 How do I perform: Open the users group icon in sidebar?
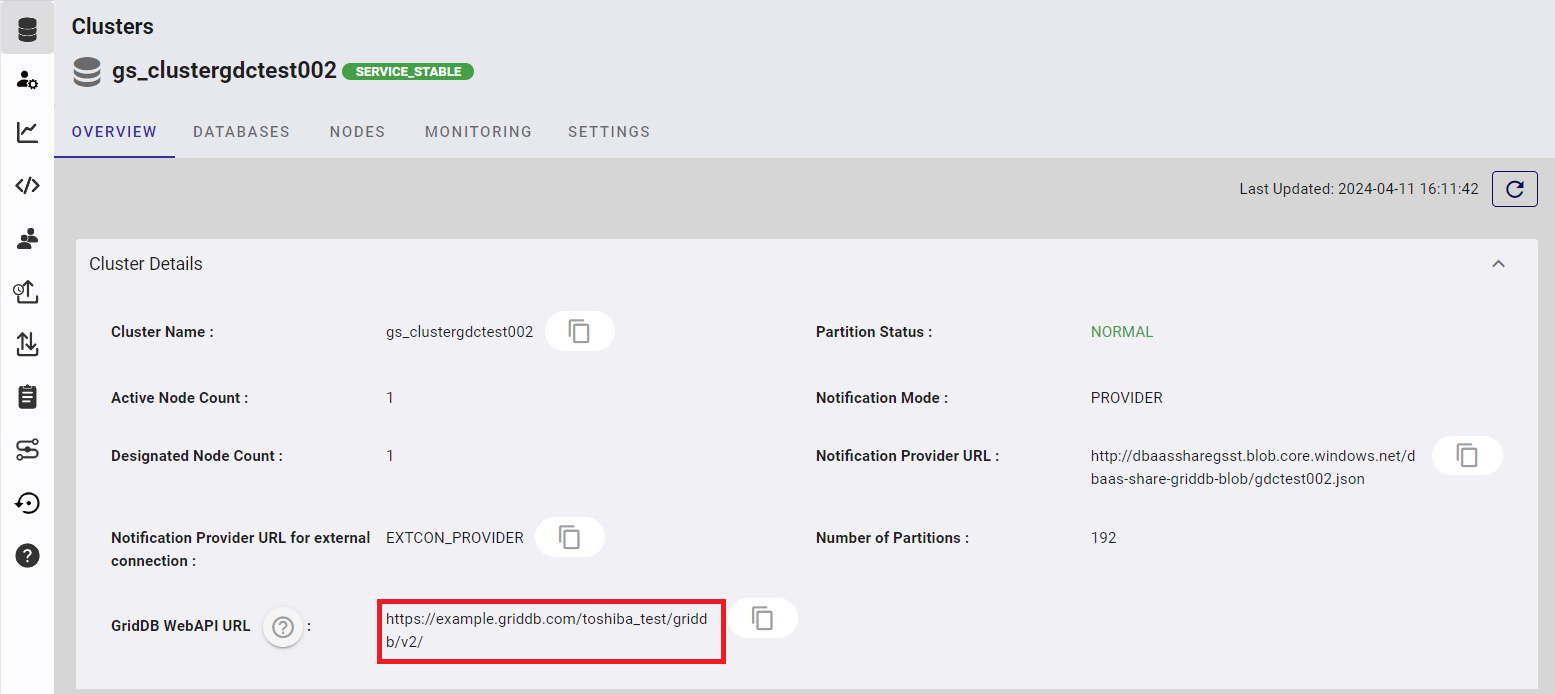pyautogui.click(x=28, y=238)
